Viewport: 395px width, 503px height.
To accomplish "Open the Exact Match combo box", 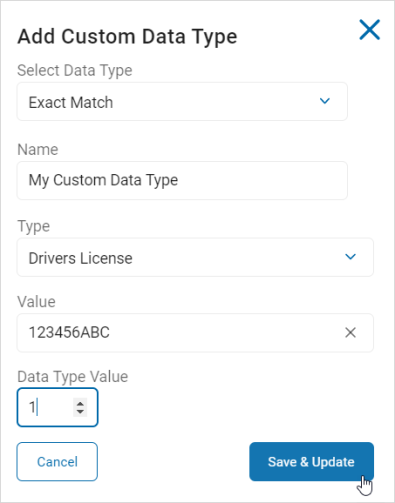I will 182,102.
